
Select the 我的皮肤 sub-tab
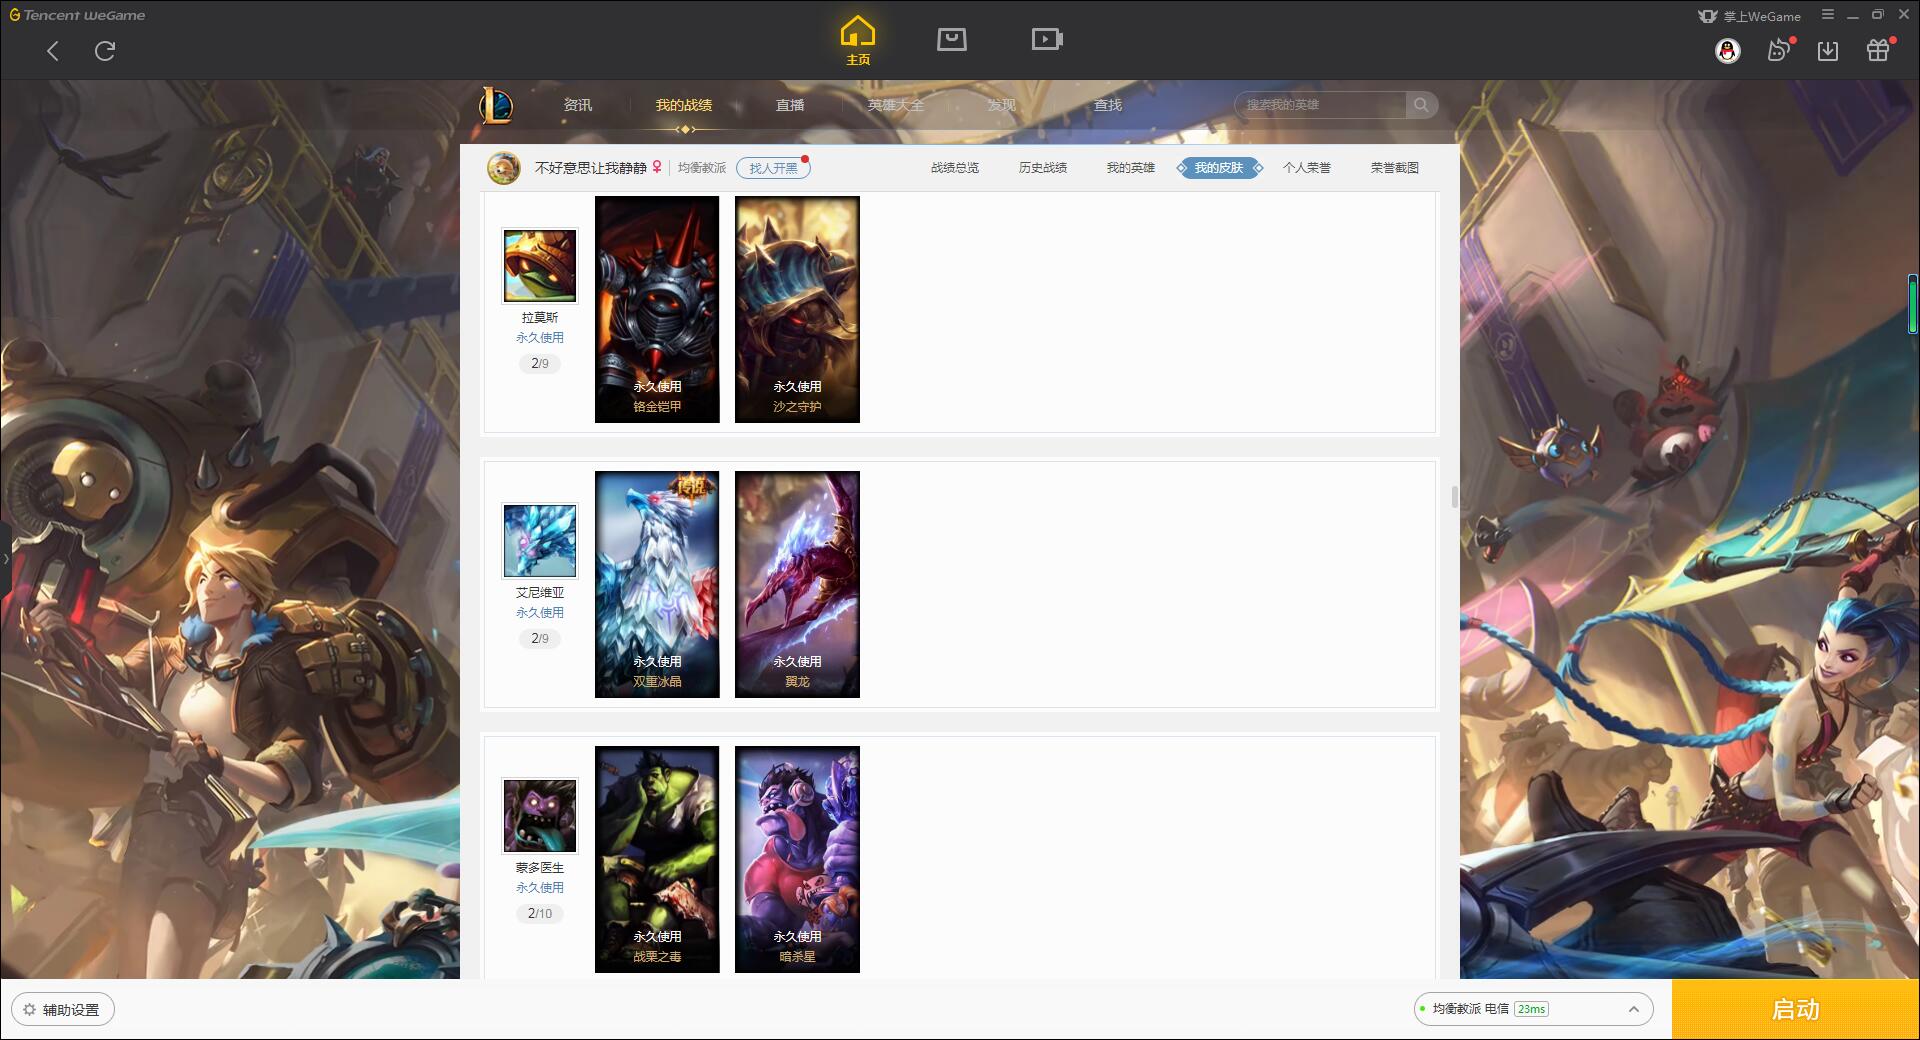(1219, 168)
